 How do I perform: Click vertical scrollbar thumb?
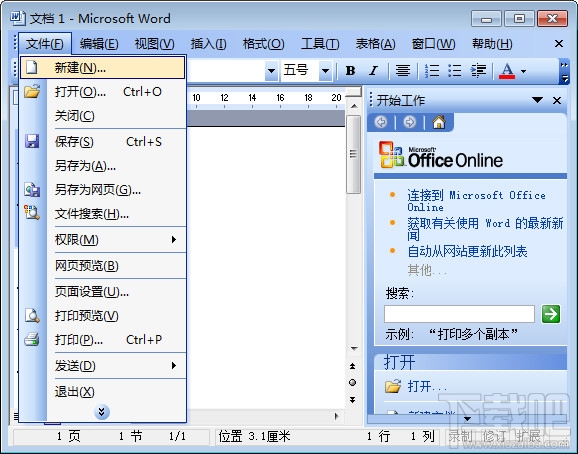[354, 154]
